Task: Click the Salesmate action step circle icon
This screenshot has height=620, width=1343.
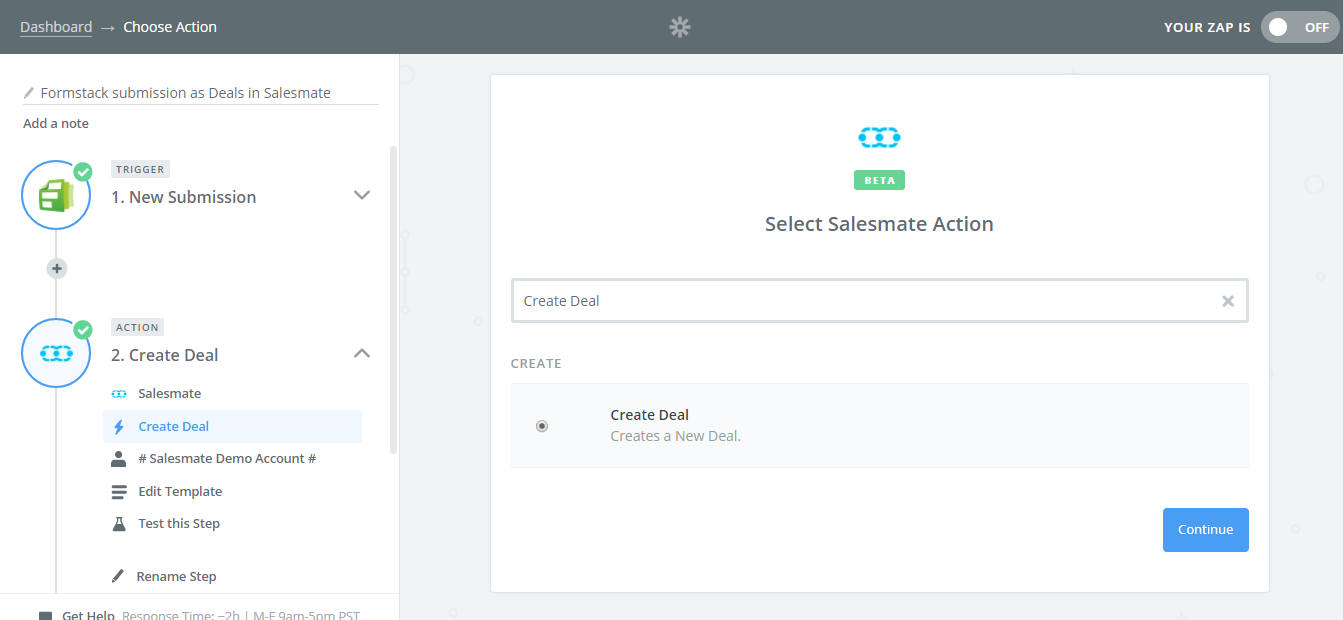Action: click(56, 352)
